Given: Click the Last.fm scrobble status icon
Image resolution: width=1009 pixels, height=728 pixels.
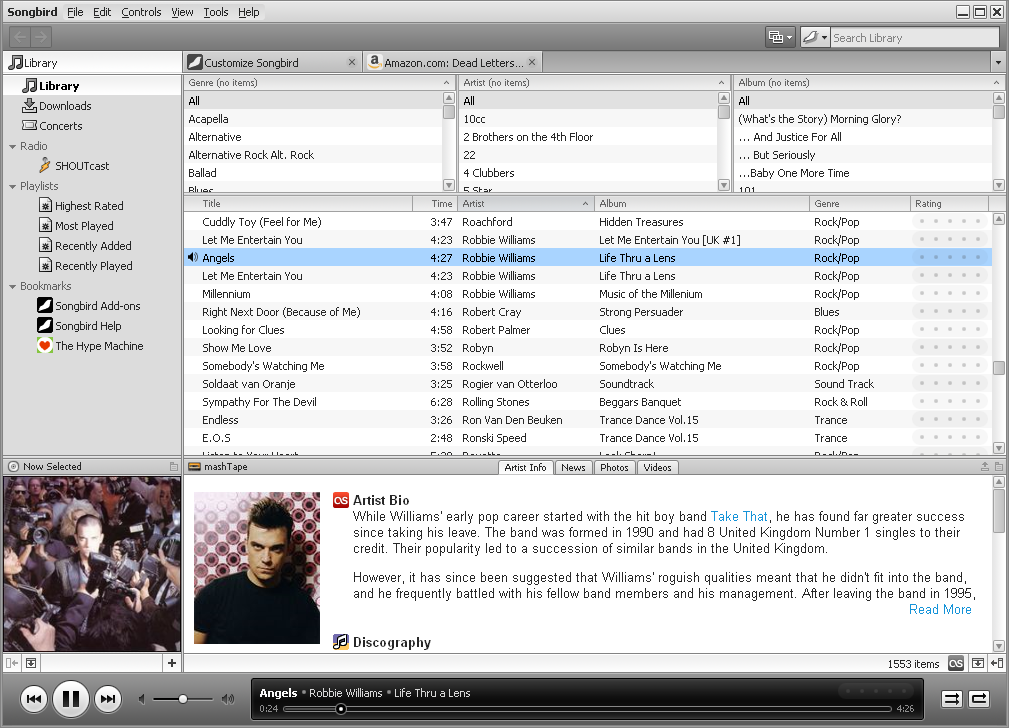Looking at the screenshot, I should [x=956, y=663].
